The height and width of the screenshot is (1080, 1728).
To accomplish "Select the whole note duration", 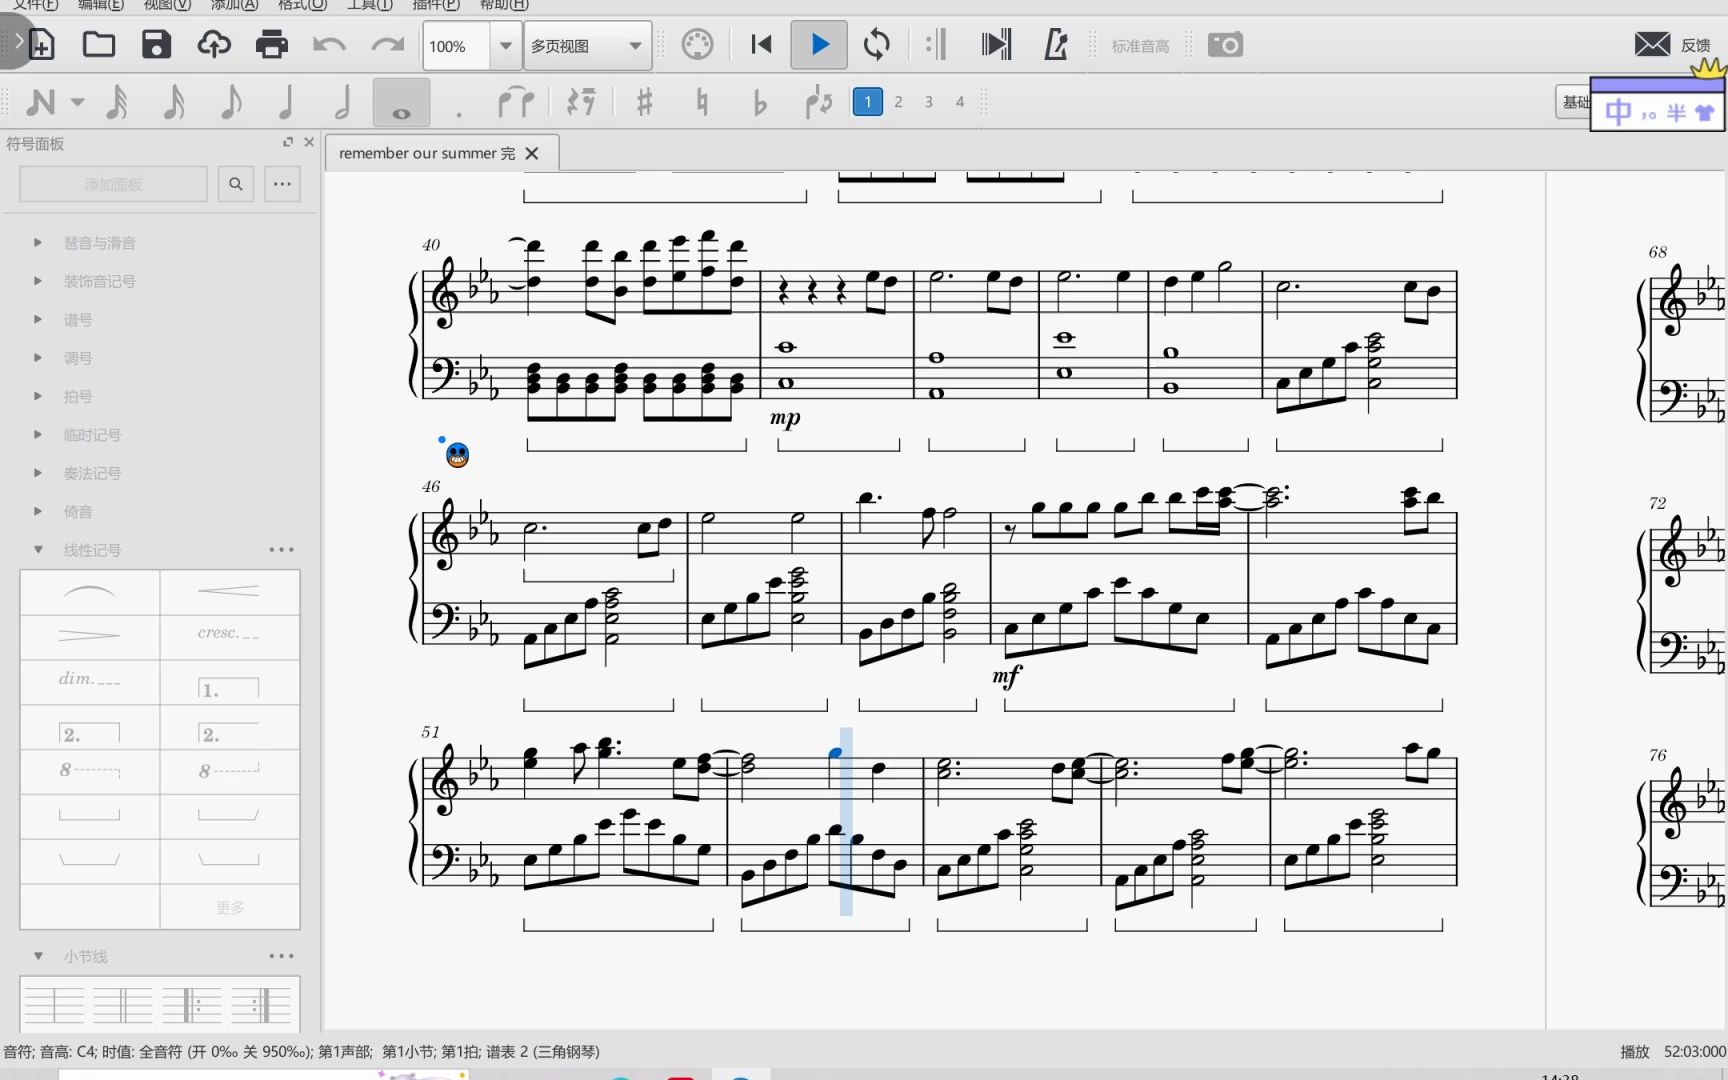I will point(401,102).
